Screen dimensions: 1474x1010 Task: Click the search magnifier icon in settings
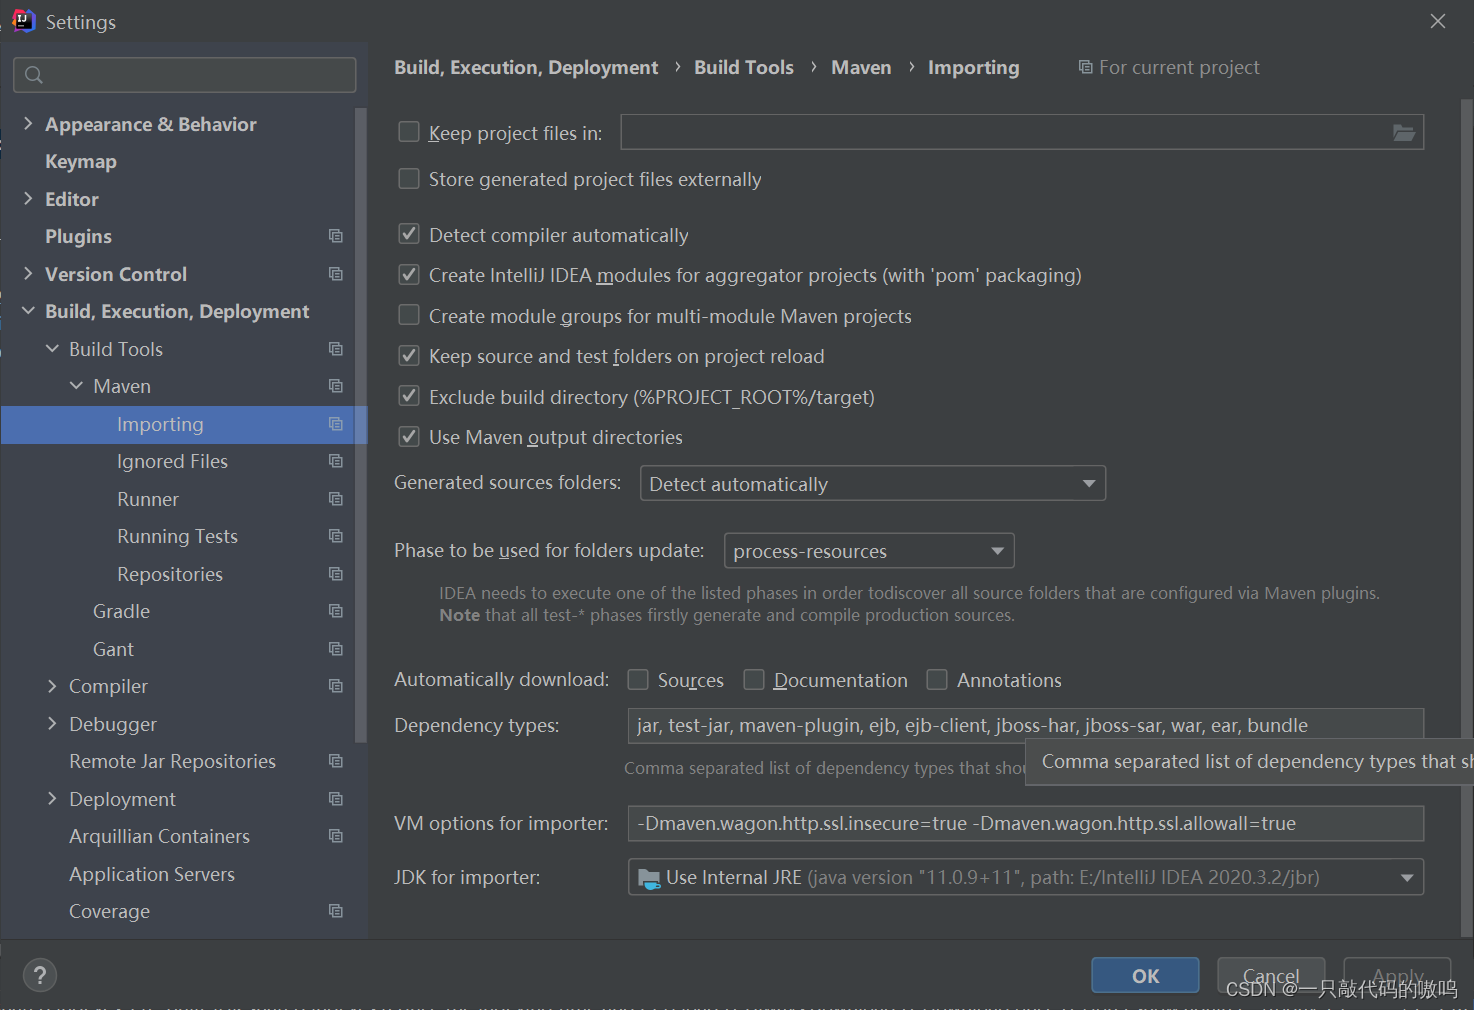33,75
